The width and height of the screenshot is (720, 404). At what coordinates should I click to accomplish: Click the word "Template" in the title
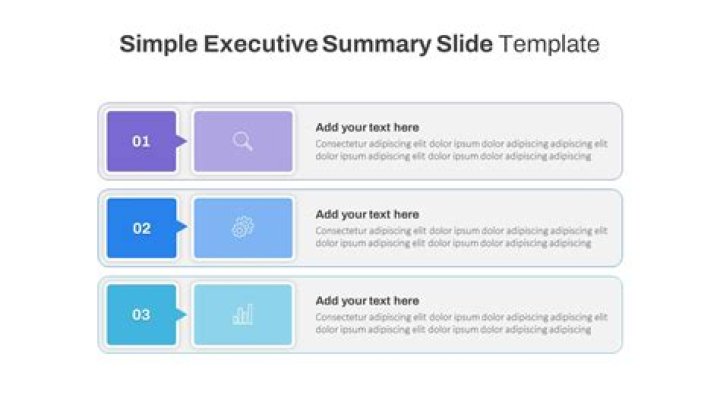click(549, 45)
